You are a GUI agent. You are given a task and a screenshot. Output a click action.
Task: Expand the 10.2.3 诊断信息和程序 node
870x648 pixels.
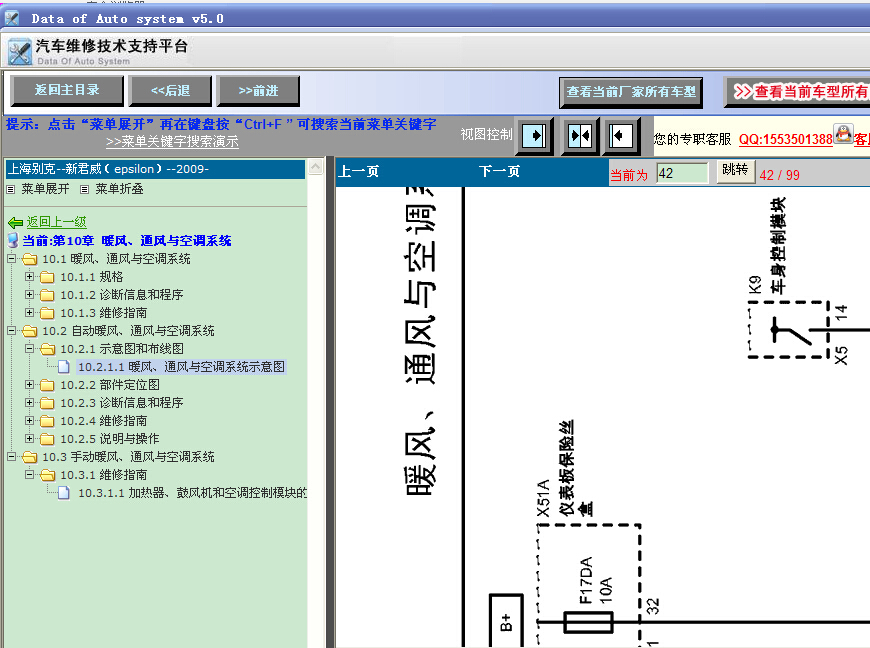pos(29,402)
